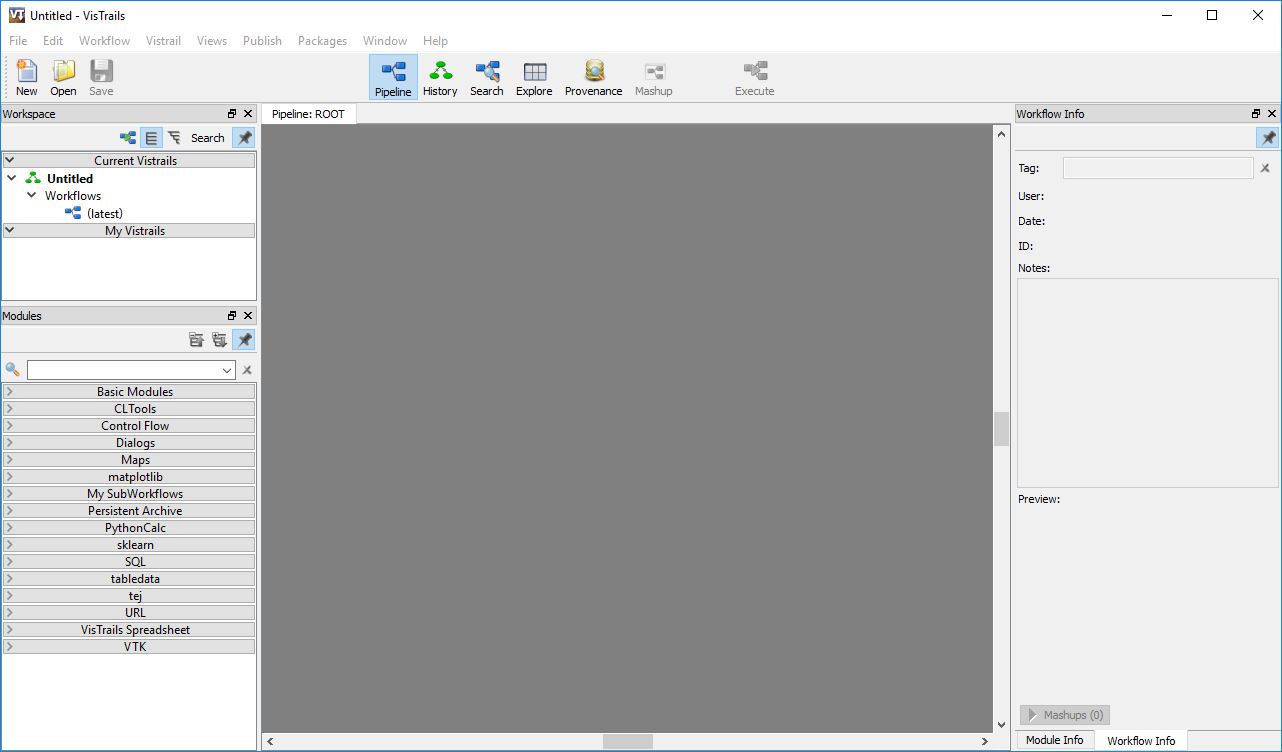Screen dimensions: 1282x752
Task: Switch to the Provenance view
Action: tap(593, 77)
